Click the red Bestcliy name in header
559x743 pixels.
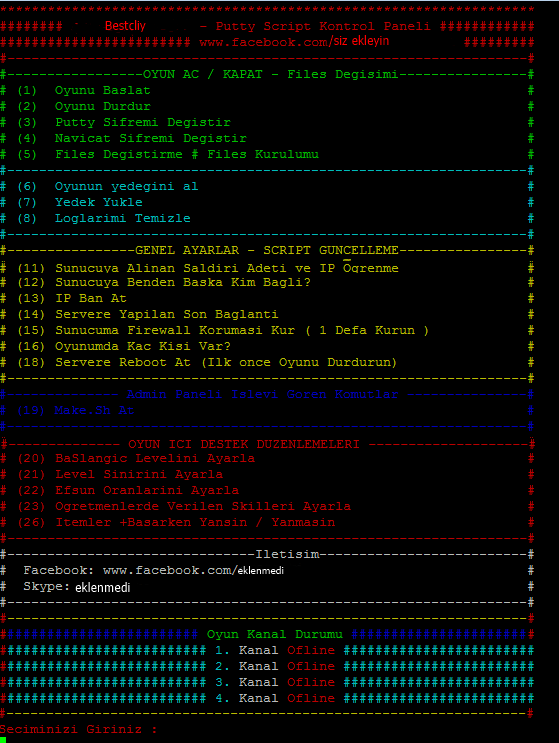click(x=125, y=26)
